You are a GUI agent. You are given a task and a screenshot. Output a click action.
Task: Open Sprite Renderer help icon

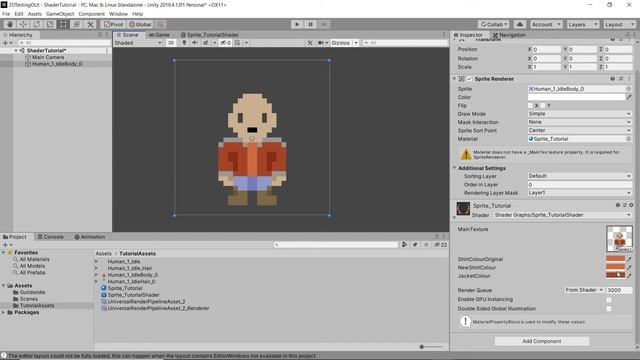[x=613, y=79]
